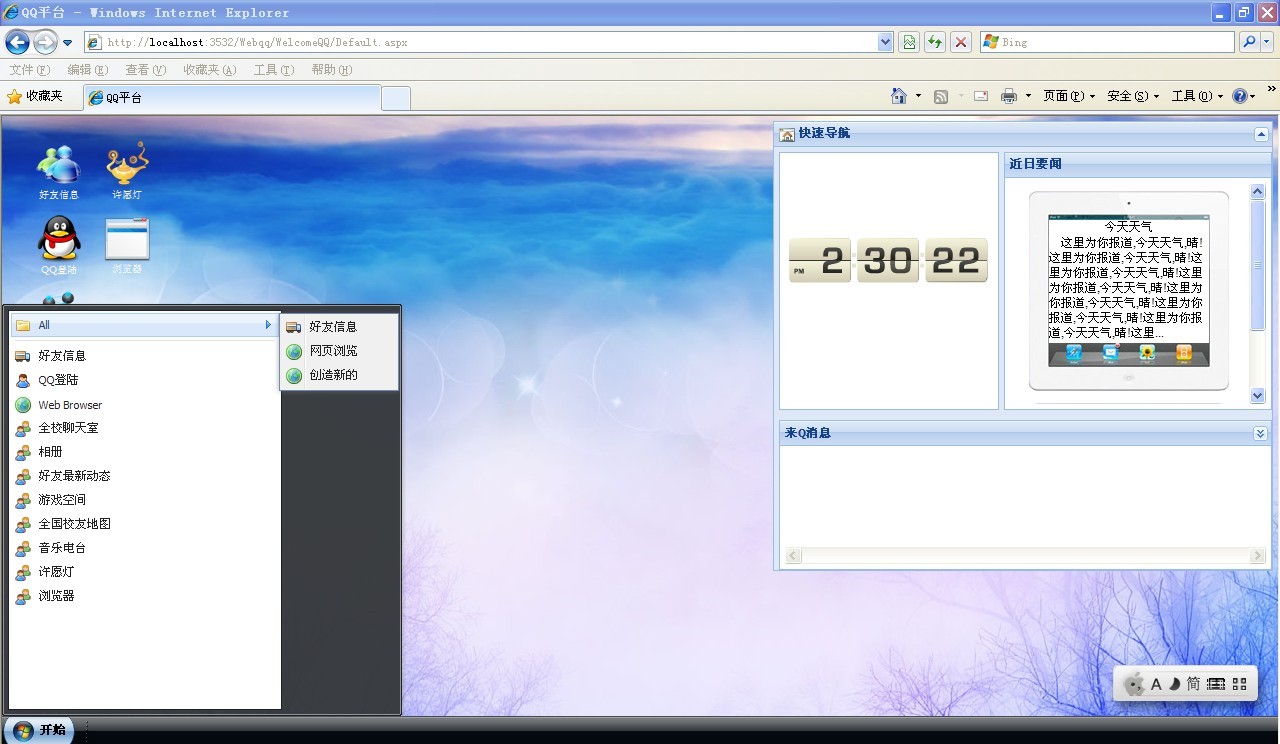Click the moon icon in the input bar
Viewport: 1280px width, 744px height.
[1175, 684]
